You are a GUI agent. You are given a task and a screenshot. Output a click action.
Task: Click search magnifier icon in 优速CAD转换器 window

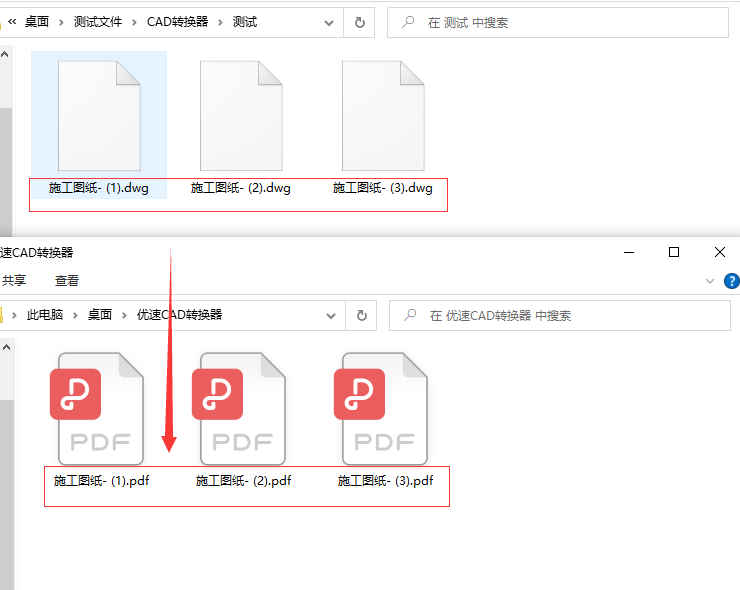(410, 315)
